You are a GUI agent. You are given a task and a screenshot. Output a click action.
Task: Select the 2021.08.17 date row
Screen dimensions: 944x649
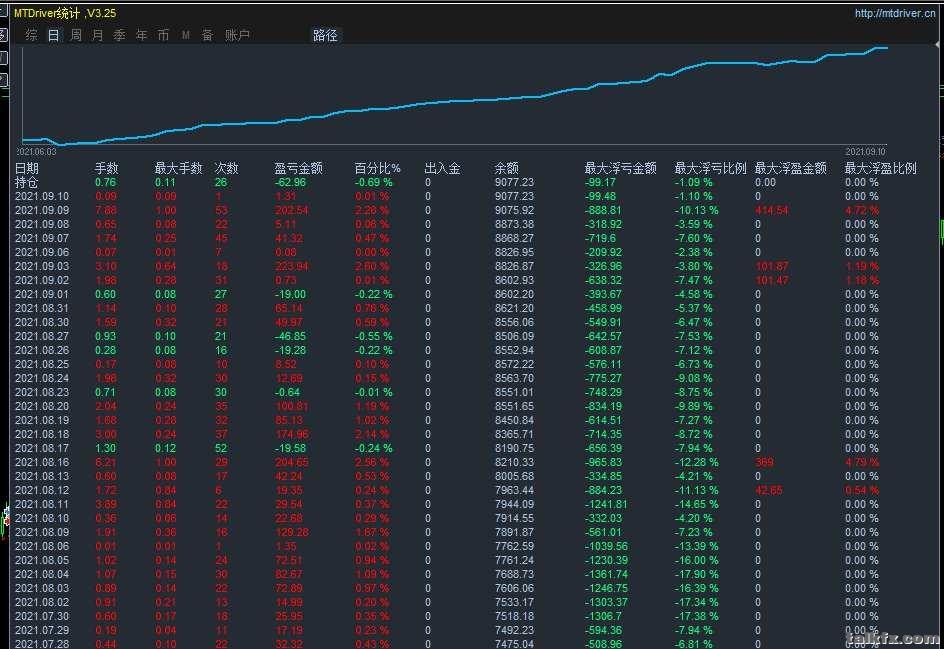click(42, 448)
